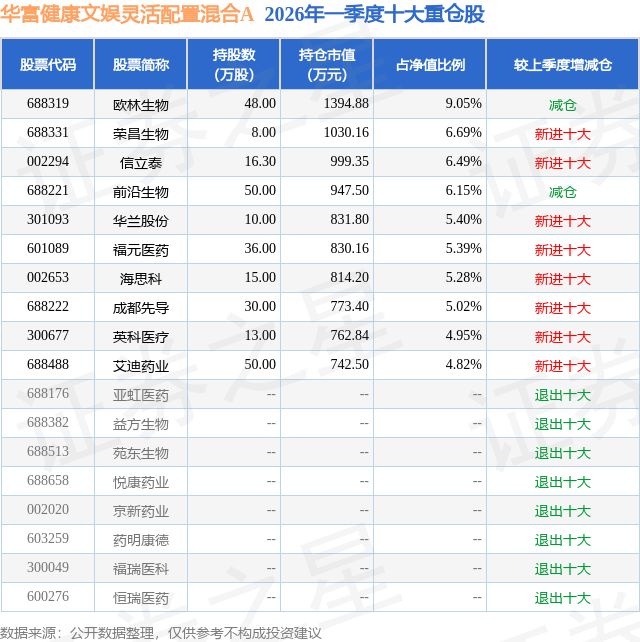
Task: Select stock name 华兰股份
Action: coord(141,222)
